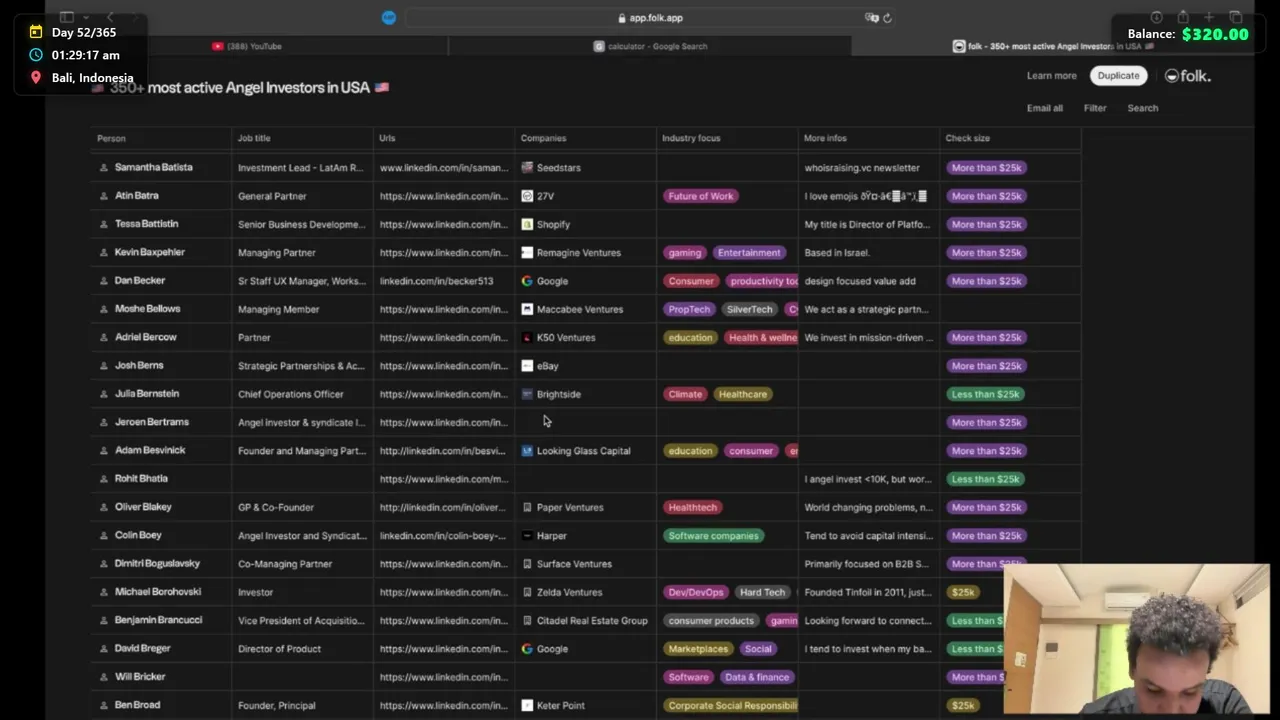This screenshot has height=720, width=1280.
Task: Open the linkedin.com/in/colin-boey URL
Action: 443,536
